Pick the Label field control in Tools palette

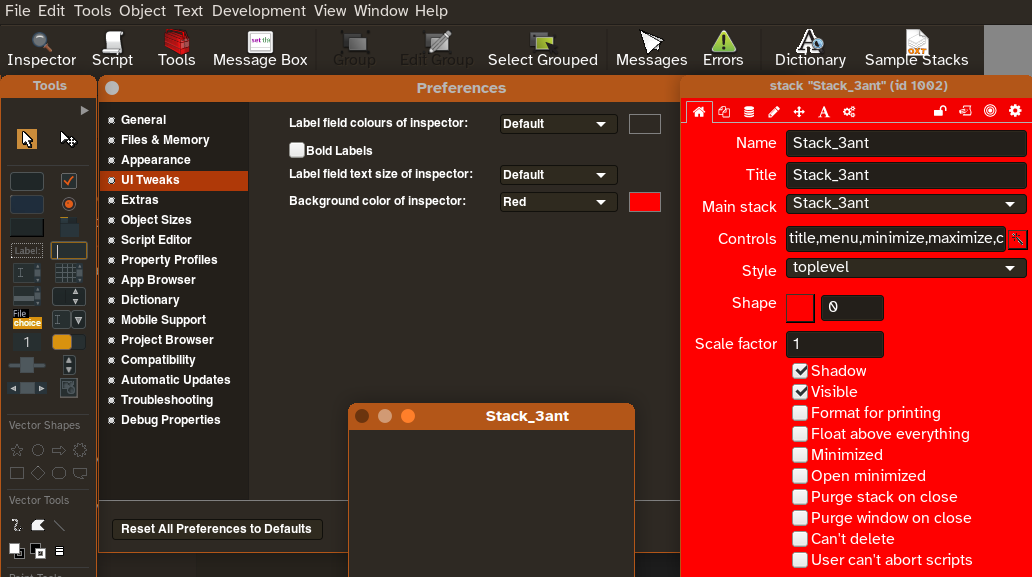(27, 251)
